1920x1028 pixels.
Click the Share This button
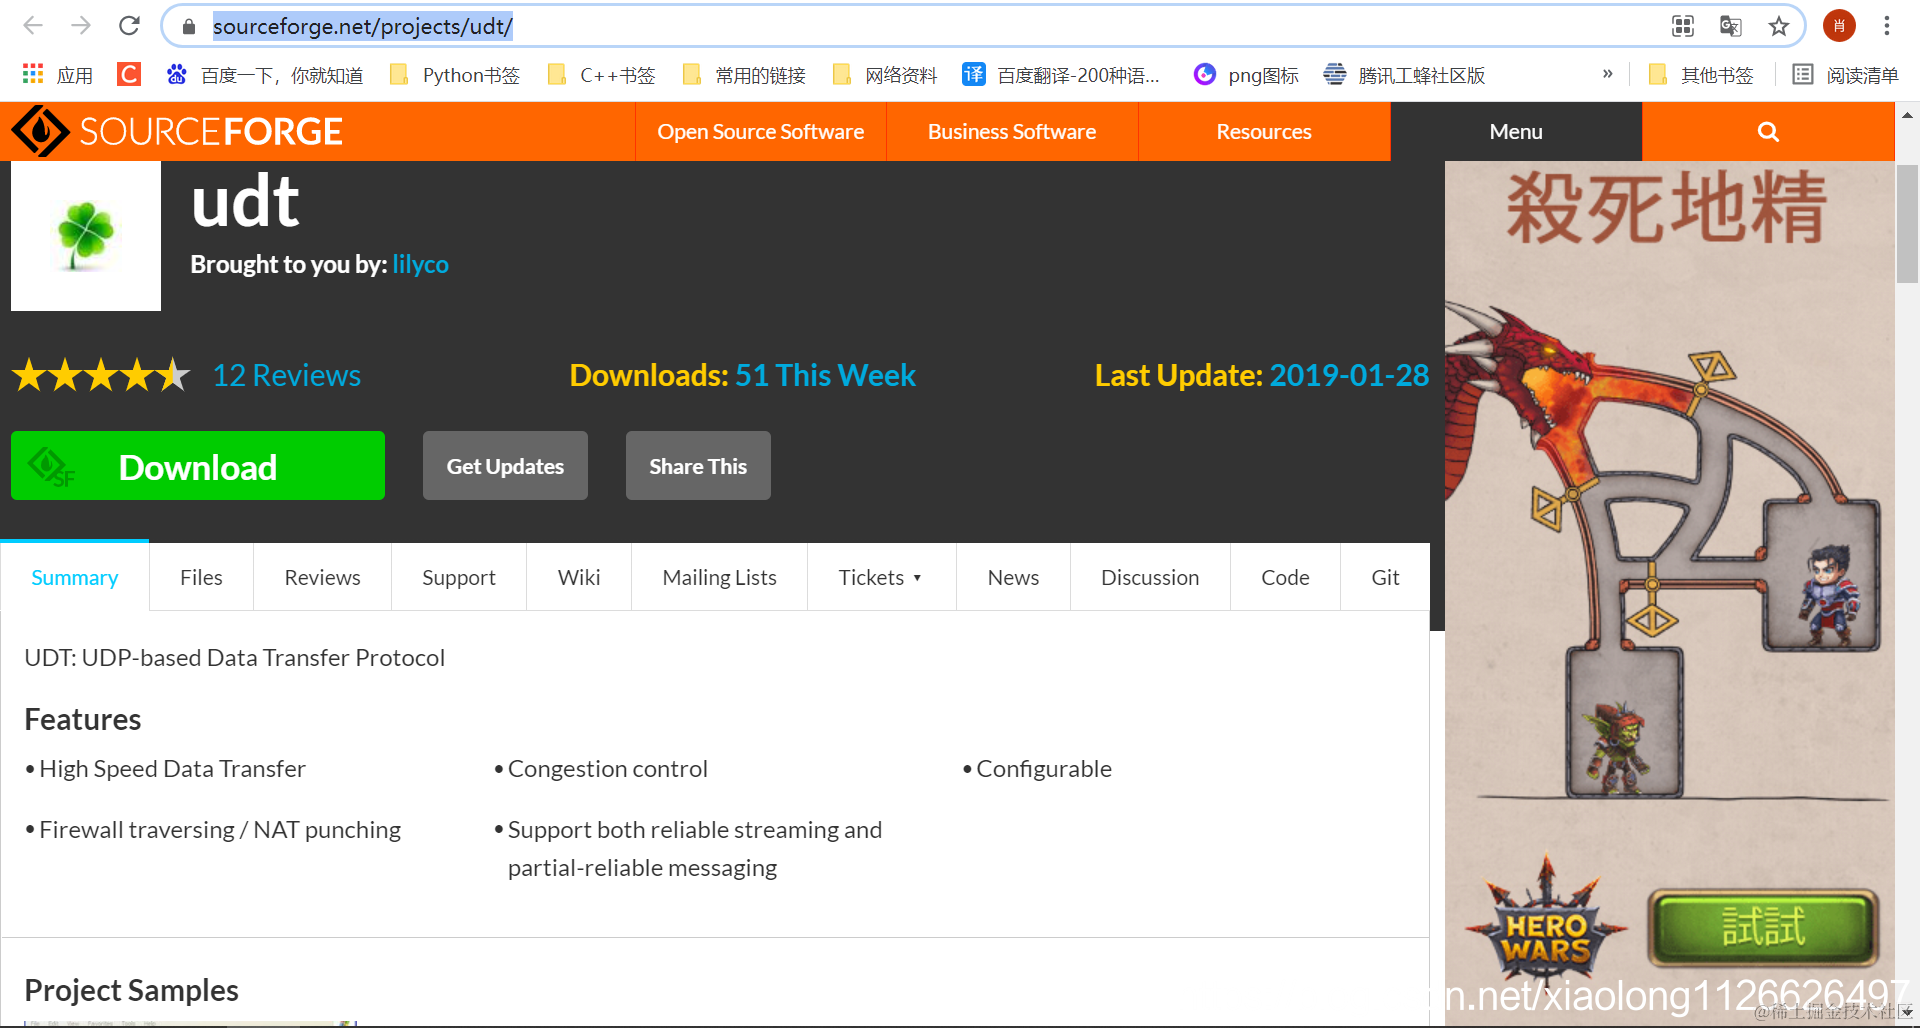[698, 466]
